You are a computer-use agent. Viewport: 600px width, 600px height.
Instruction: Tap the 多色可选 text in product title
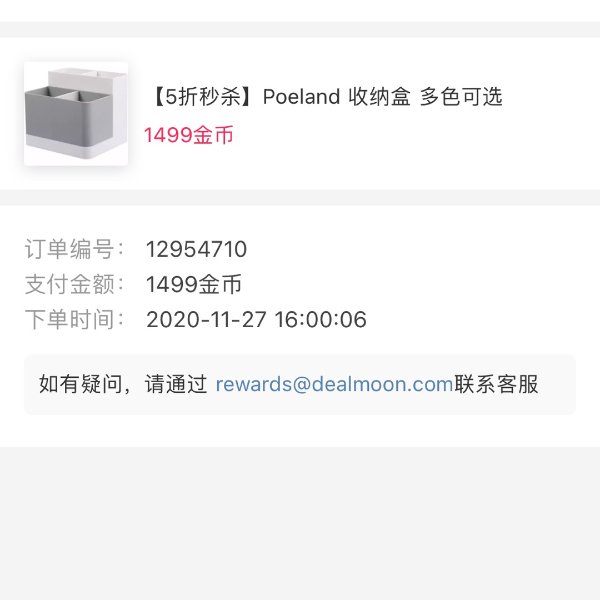(x=461, y=96)
